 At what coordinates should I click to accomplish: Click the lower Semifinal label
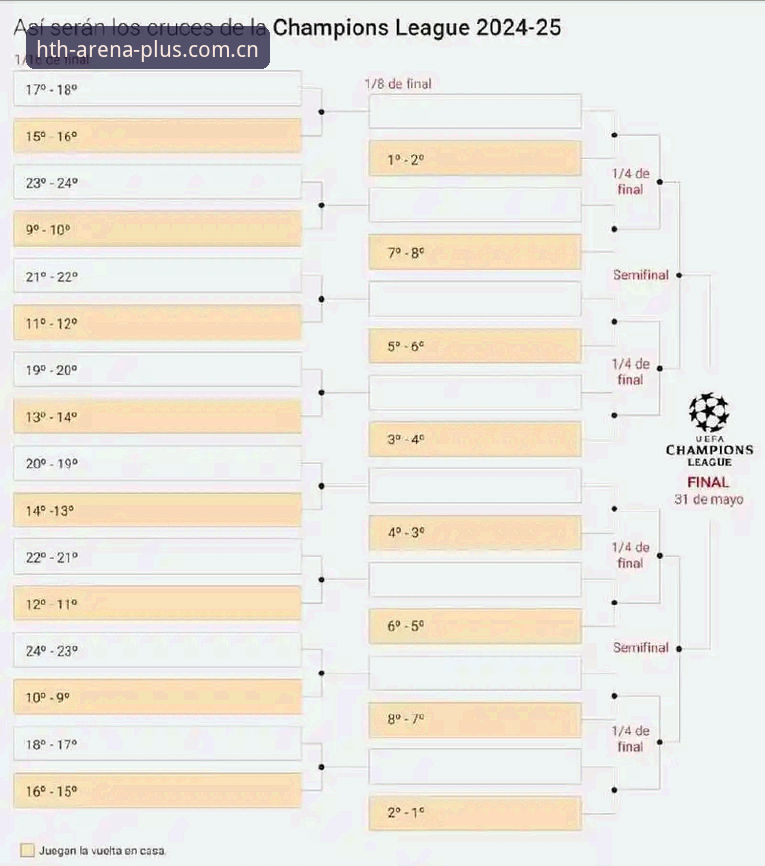pos(641,647)
